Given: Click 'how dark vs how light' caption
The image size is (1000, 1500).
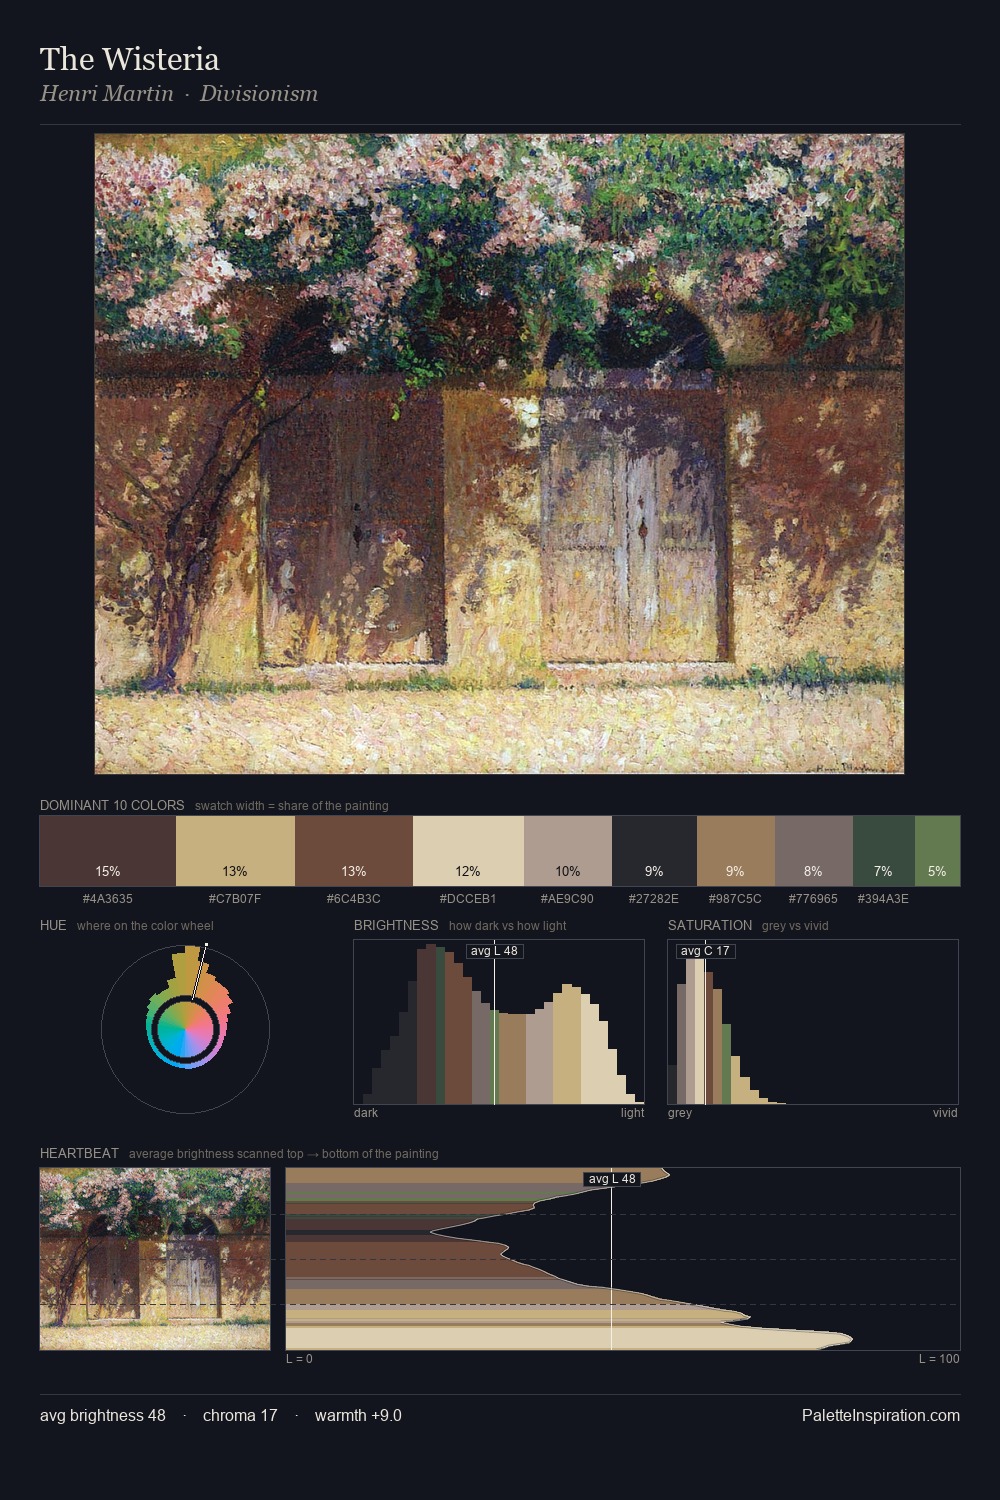Looking at the screenshot, I should pos(508,926).
